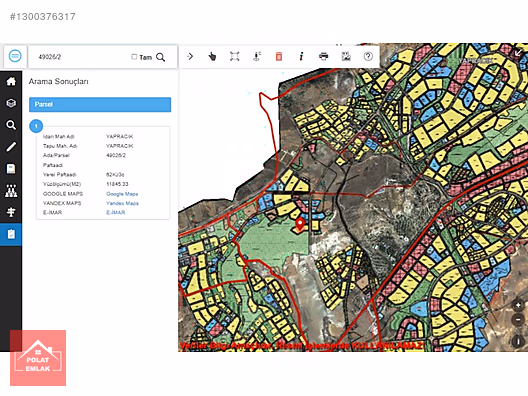Toggle the Tam checkbox
This screenshot has height=396, width=528.
134,57
